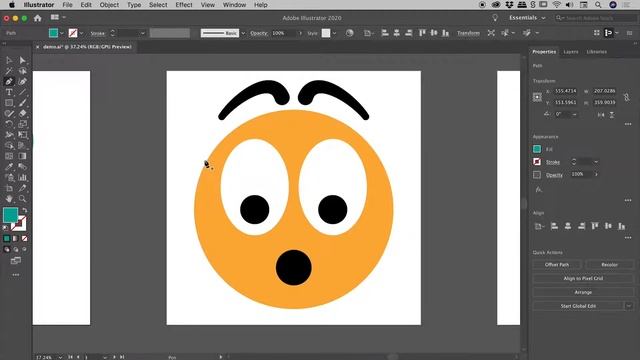Viewport: 640px width, 360px height.
Task: Select the Direct Selection tool
Action: [x=22, y=60]
